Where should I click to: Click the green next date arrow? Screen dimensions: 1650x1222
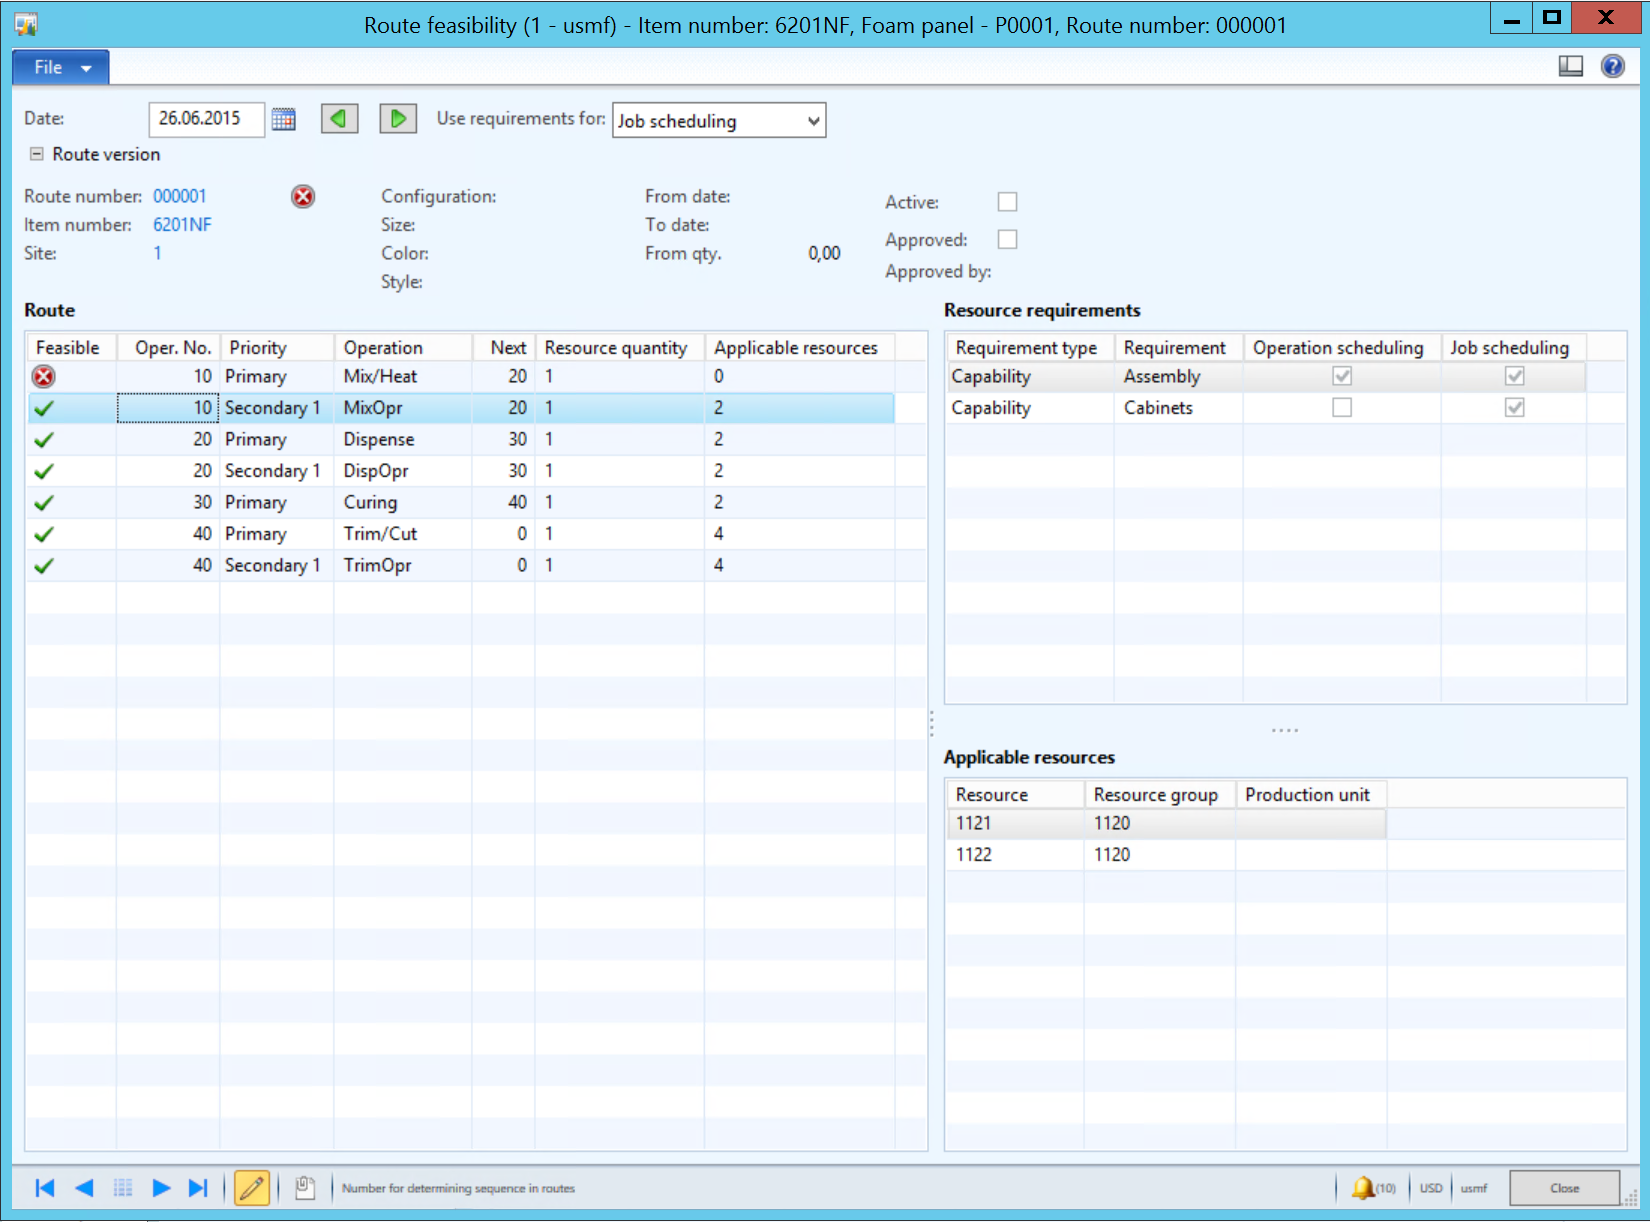click(x=398, y=119)
